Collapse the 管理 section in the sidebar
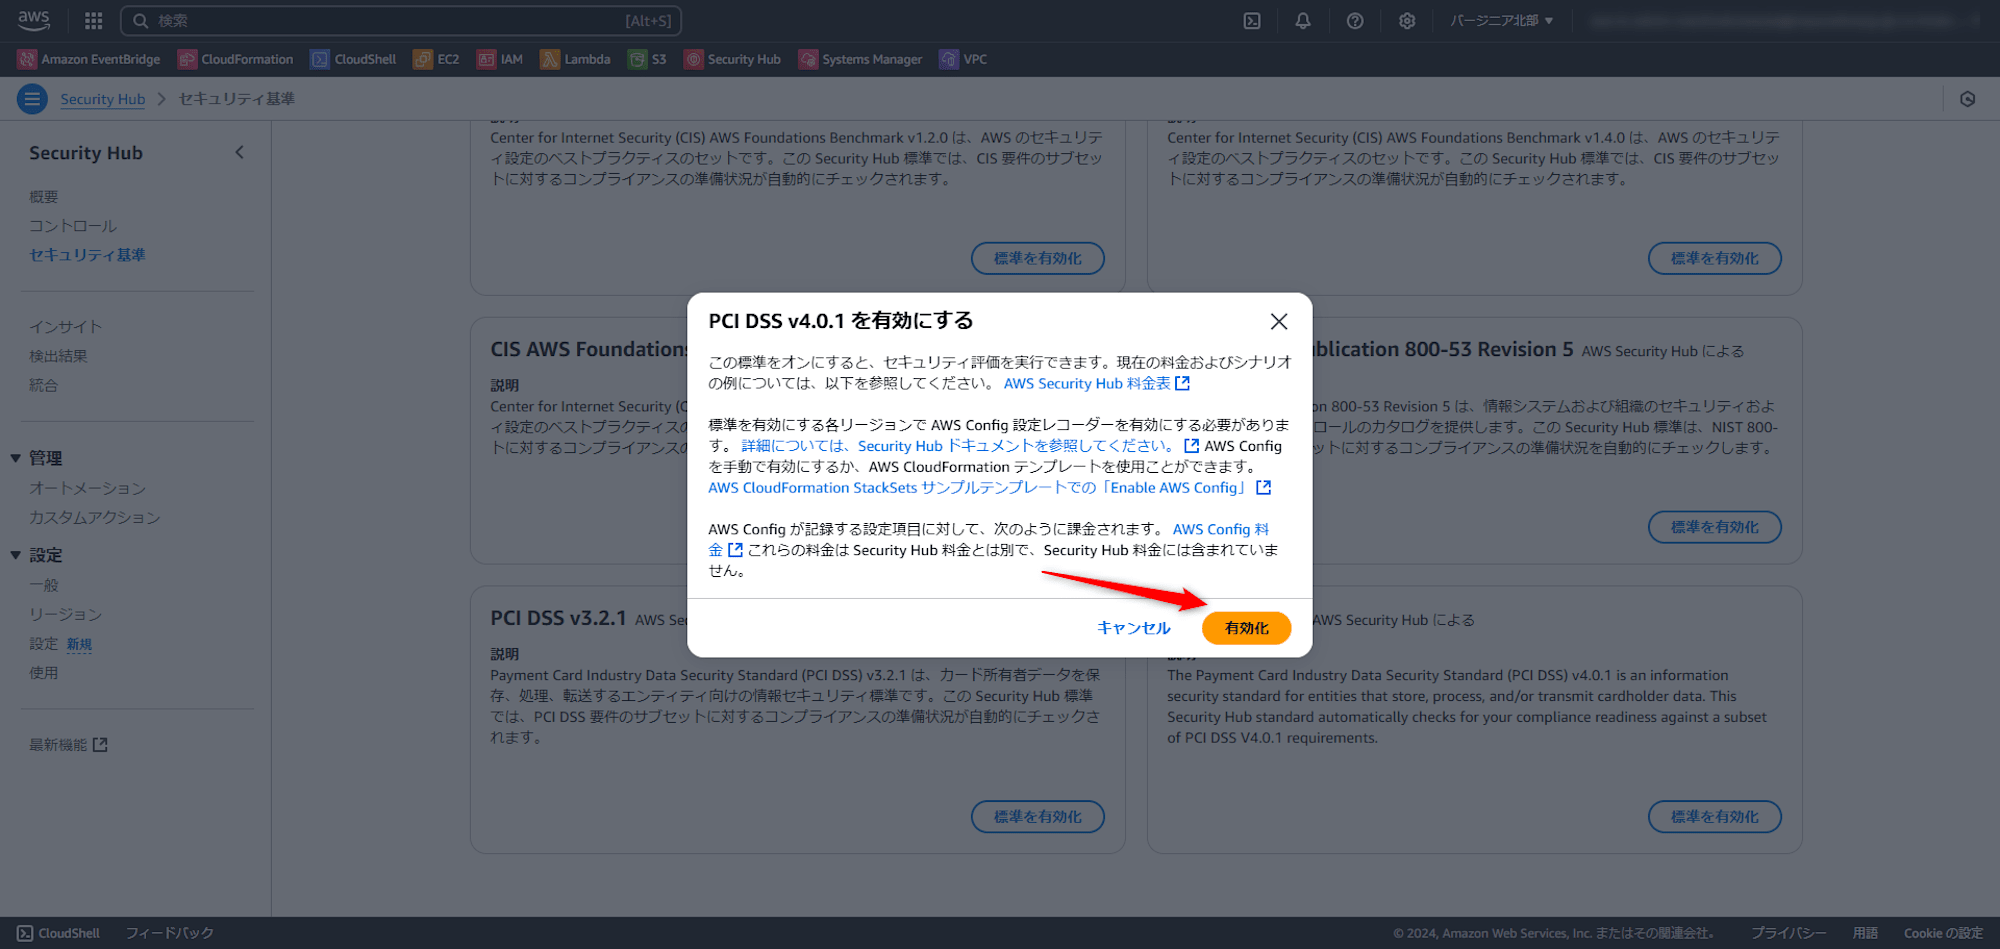Image resolution: width=2000 pixels, height=949 pixels. pyautogui.click(x=16, y=458)
